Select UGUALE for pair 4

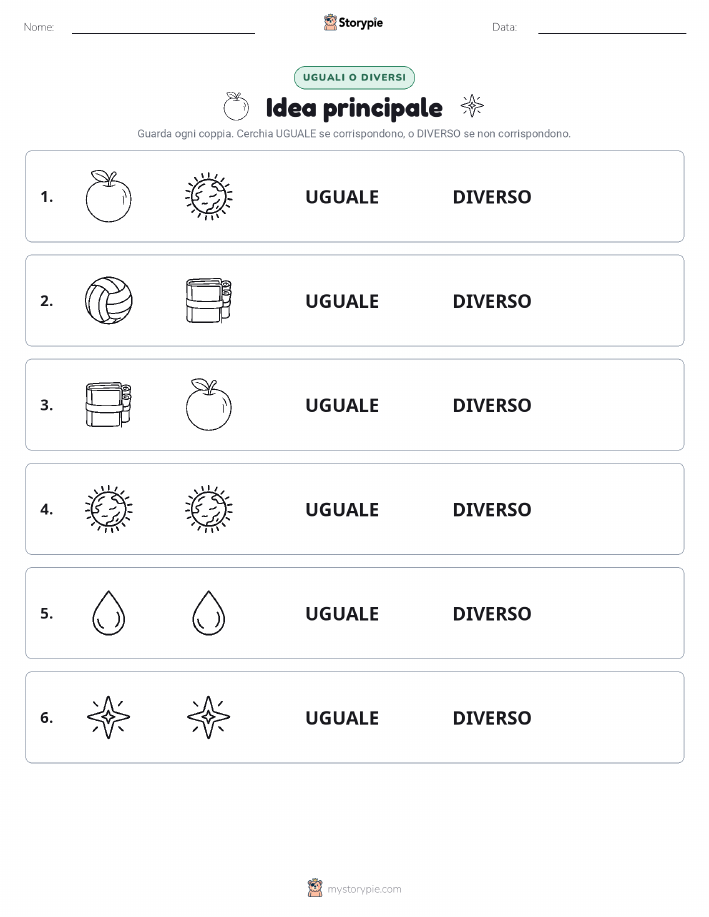(x=342, y=509)
